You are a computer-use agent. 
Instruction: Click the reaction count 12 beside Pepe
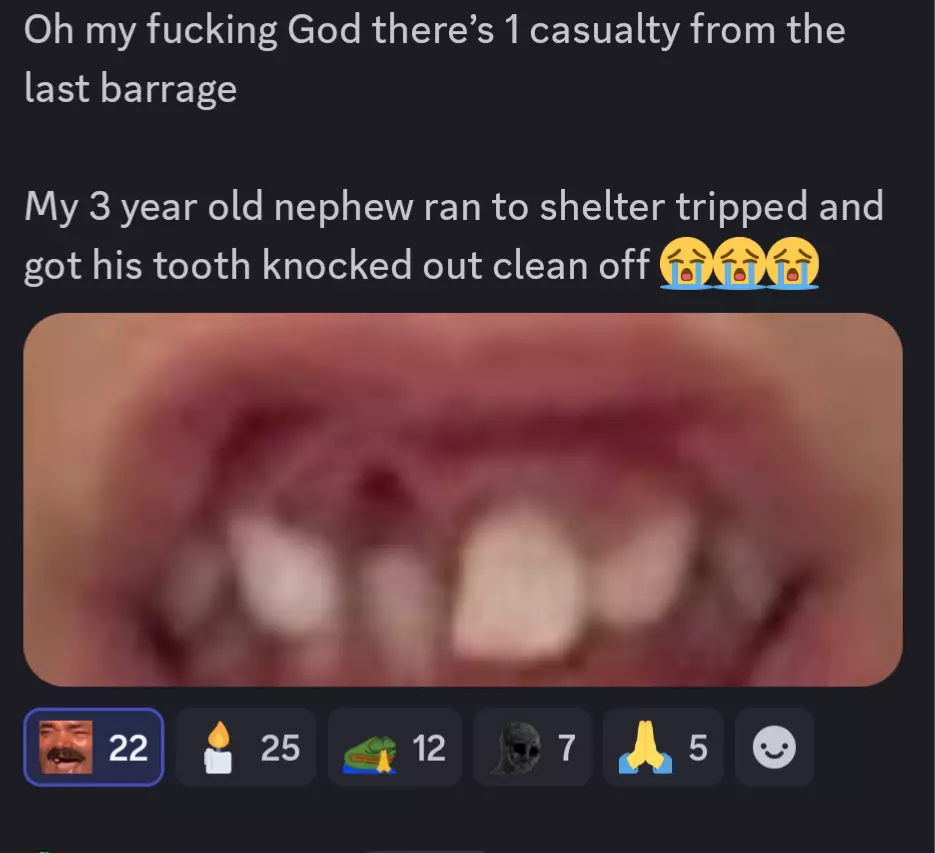pyautogui.click(x=429, y=747)
